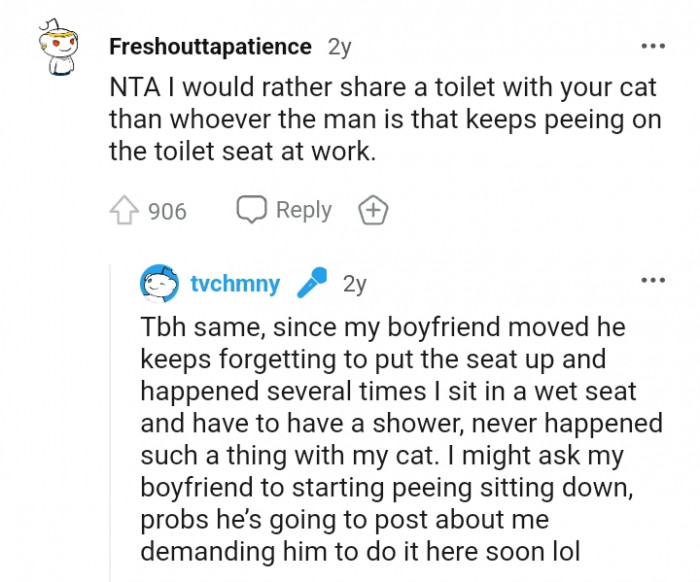Open the 2y timestamp beside tvchmny
Screen dimensions: 700x582
354,283
